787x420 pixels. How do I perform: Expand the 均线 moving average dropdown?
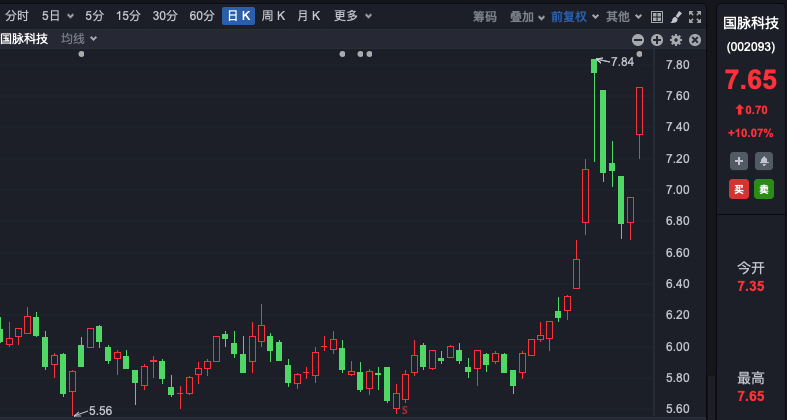[x=79, y=39]
